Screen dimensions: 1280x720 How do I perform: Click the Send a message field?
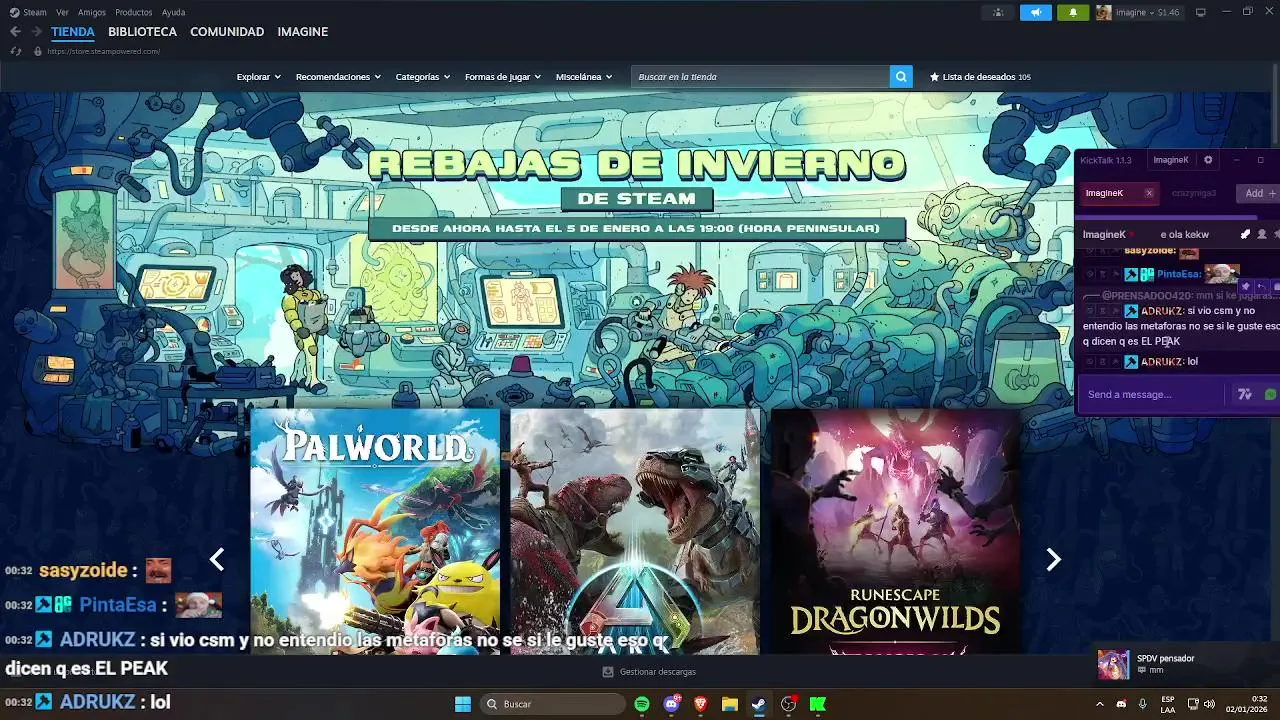[1150, 395]
